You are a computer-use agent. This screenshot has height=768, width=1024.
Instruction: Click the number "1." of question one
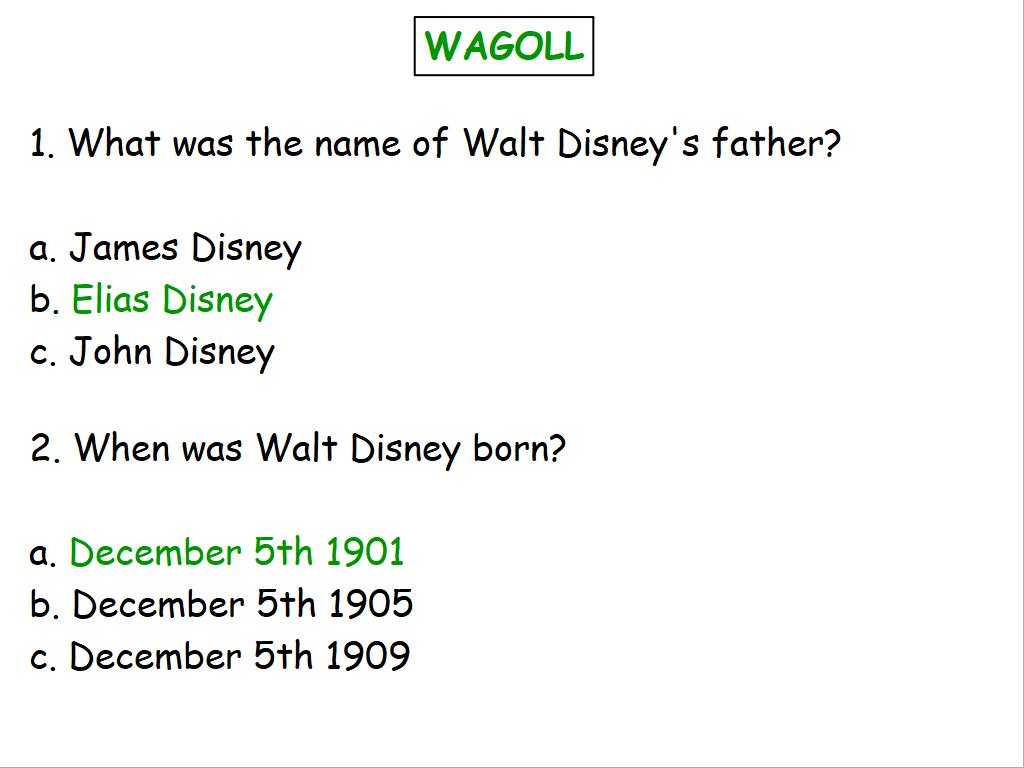coord(42,144)
